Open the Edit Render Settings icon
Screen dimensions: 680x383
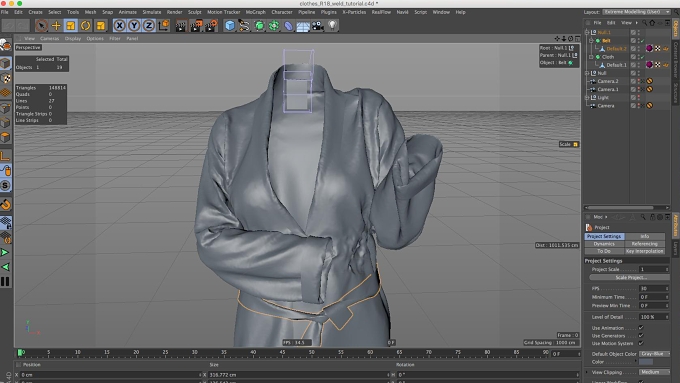pyautogui.click(x=211, y=26)
